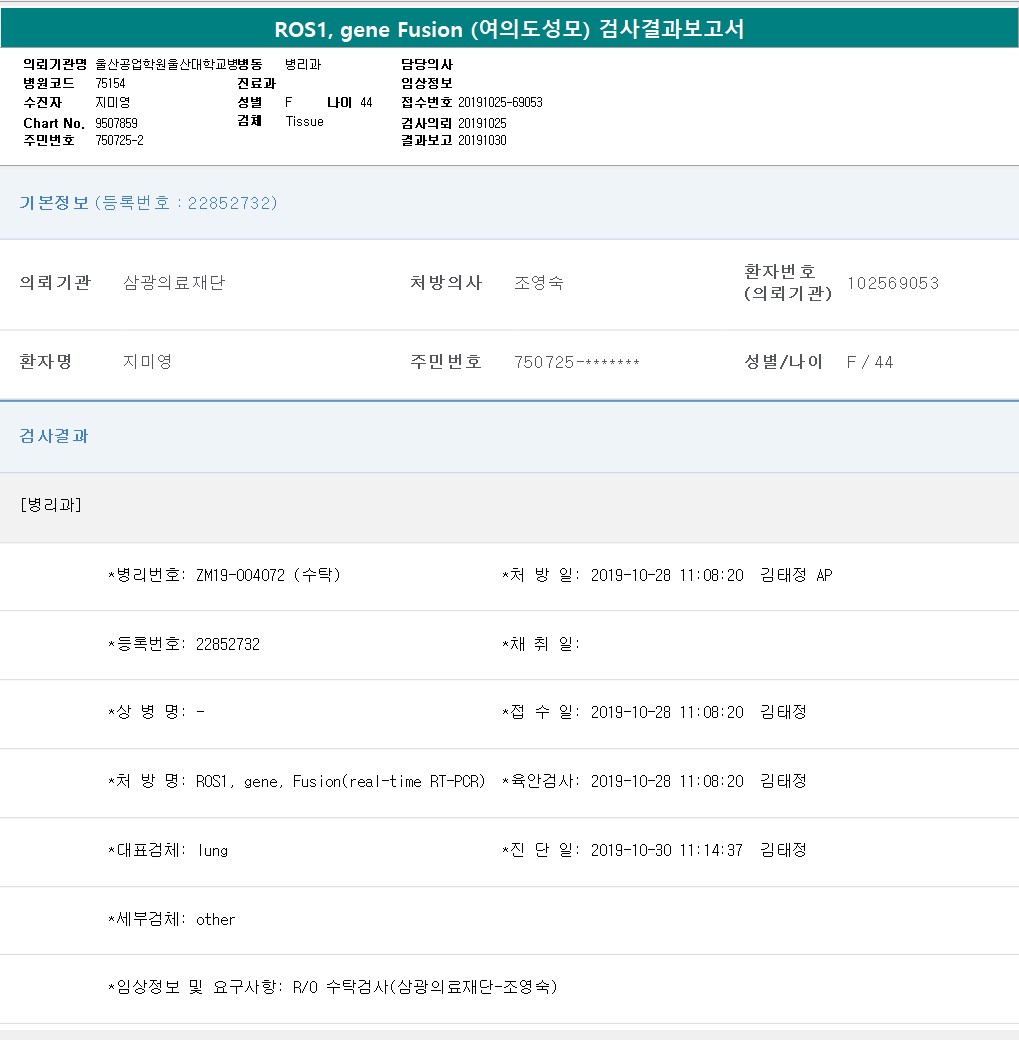Image resolution: width=1019 pixels, height=1040 pixels.
Task: Click the '병리과' ward value in header
Action: [x=303, y=64]
